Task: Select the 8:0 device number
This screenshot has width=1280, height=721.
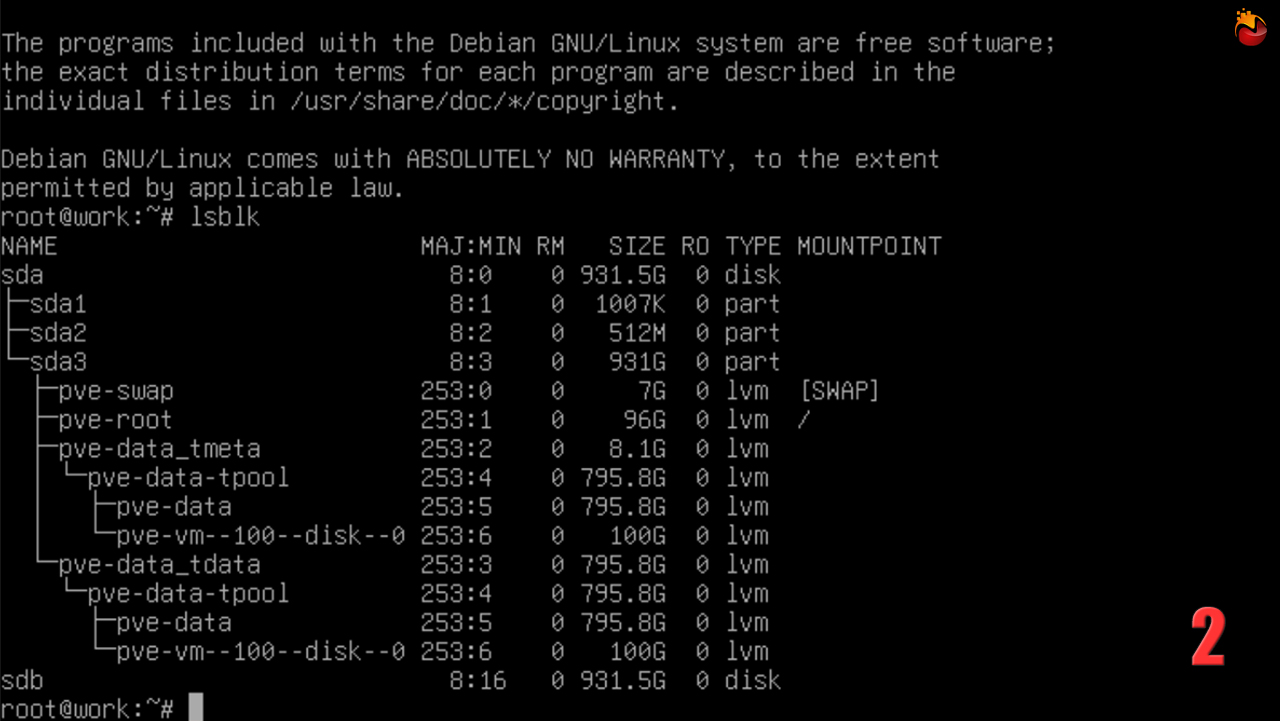Action: pos(470,275)
